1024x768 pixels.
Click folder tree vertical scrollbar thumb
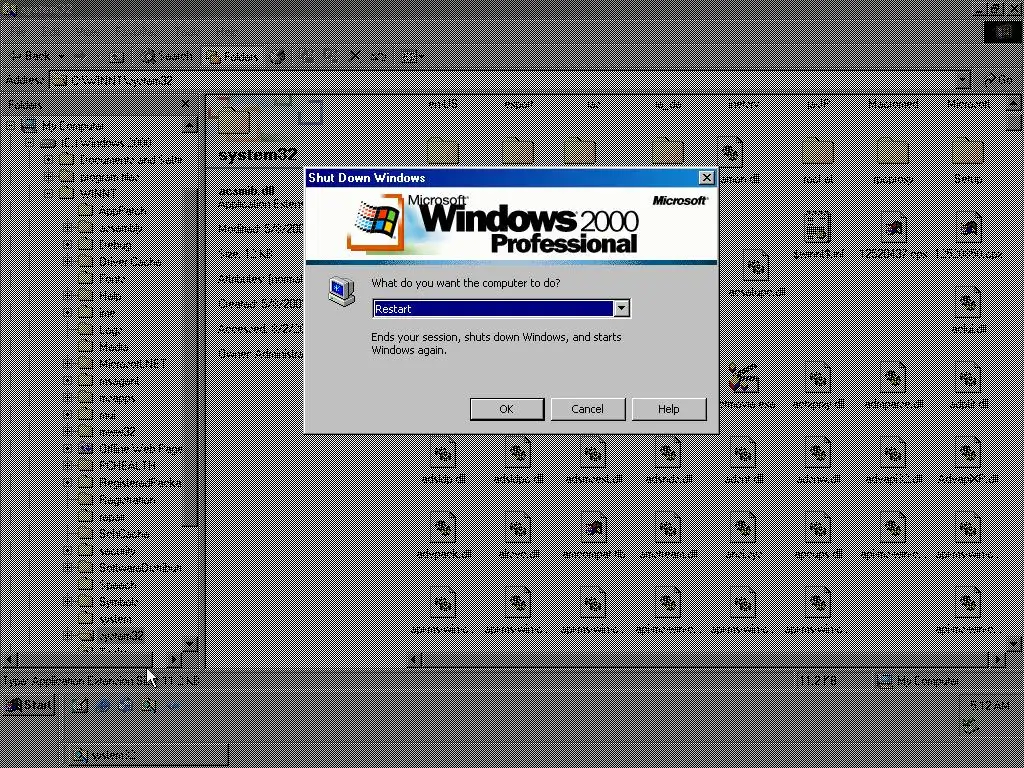(x=189, y=357)
